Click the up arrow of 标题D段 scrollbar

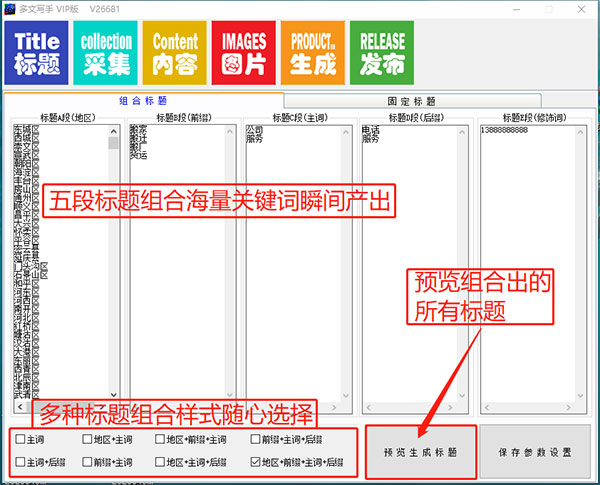(x=462, y=131)
